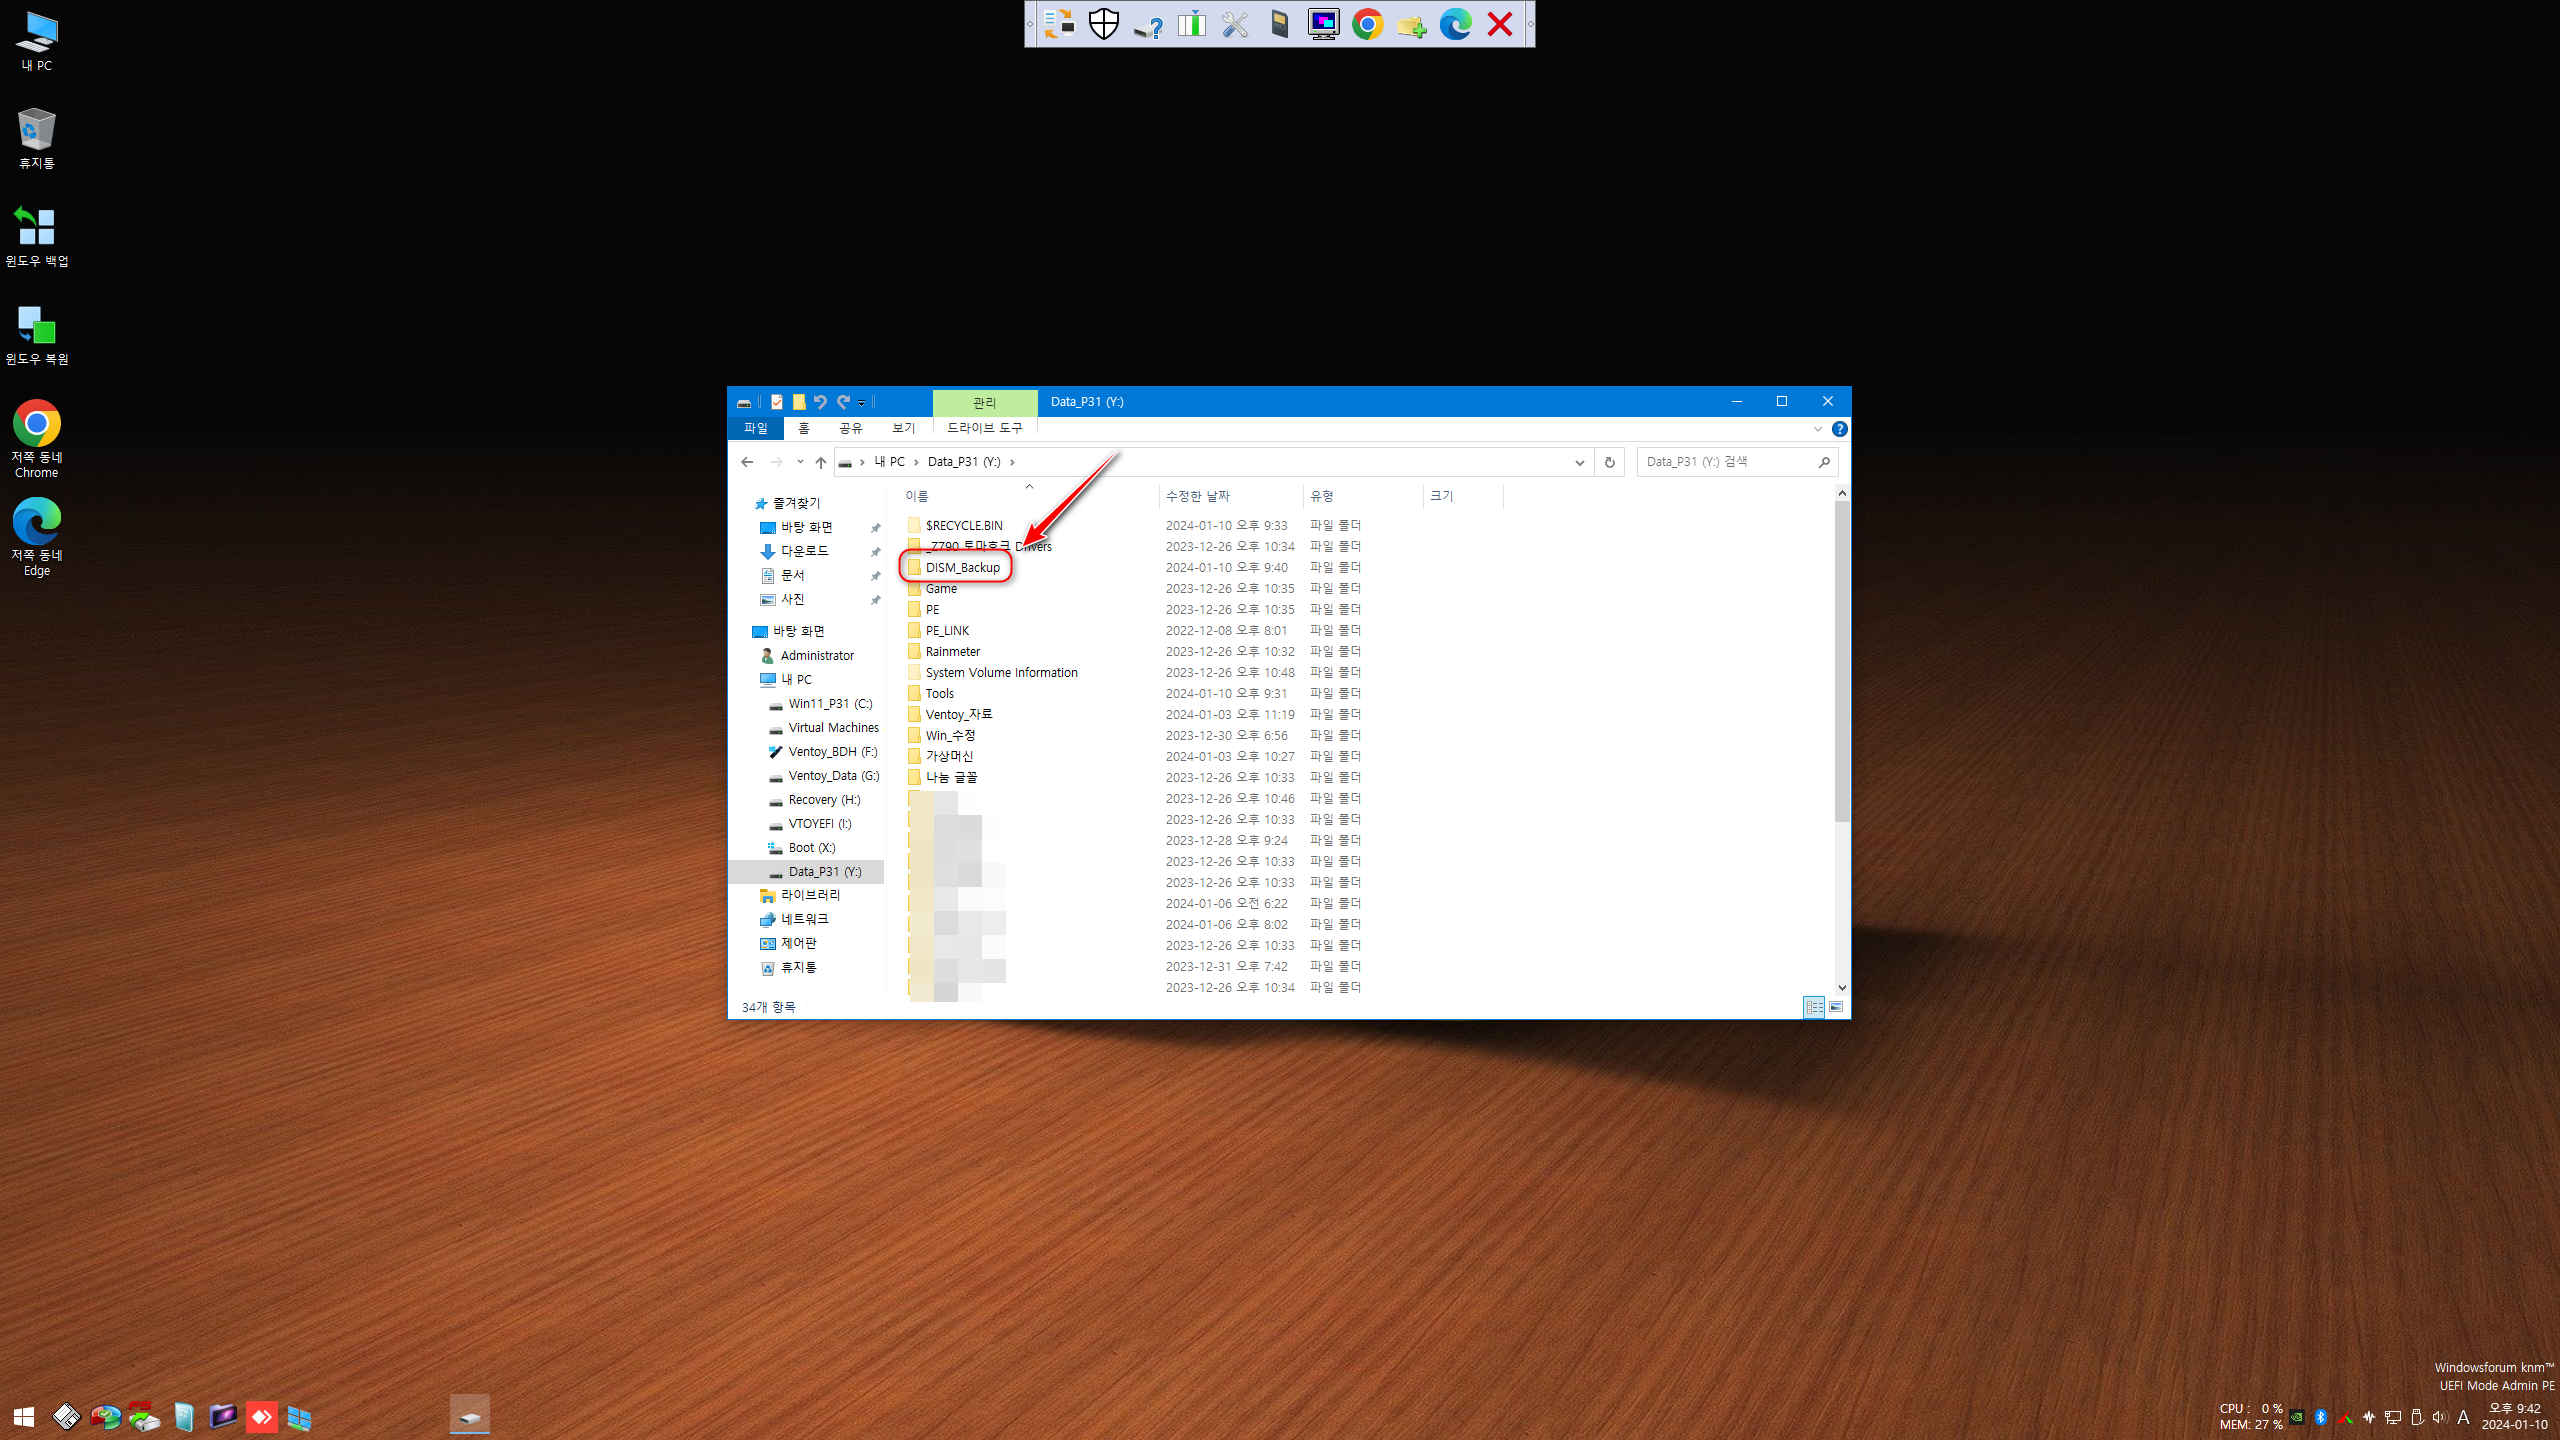Viewport: 2560px width, 1440px height.
Task: Click the up directory arrow icon
Action: click(819, 461)
